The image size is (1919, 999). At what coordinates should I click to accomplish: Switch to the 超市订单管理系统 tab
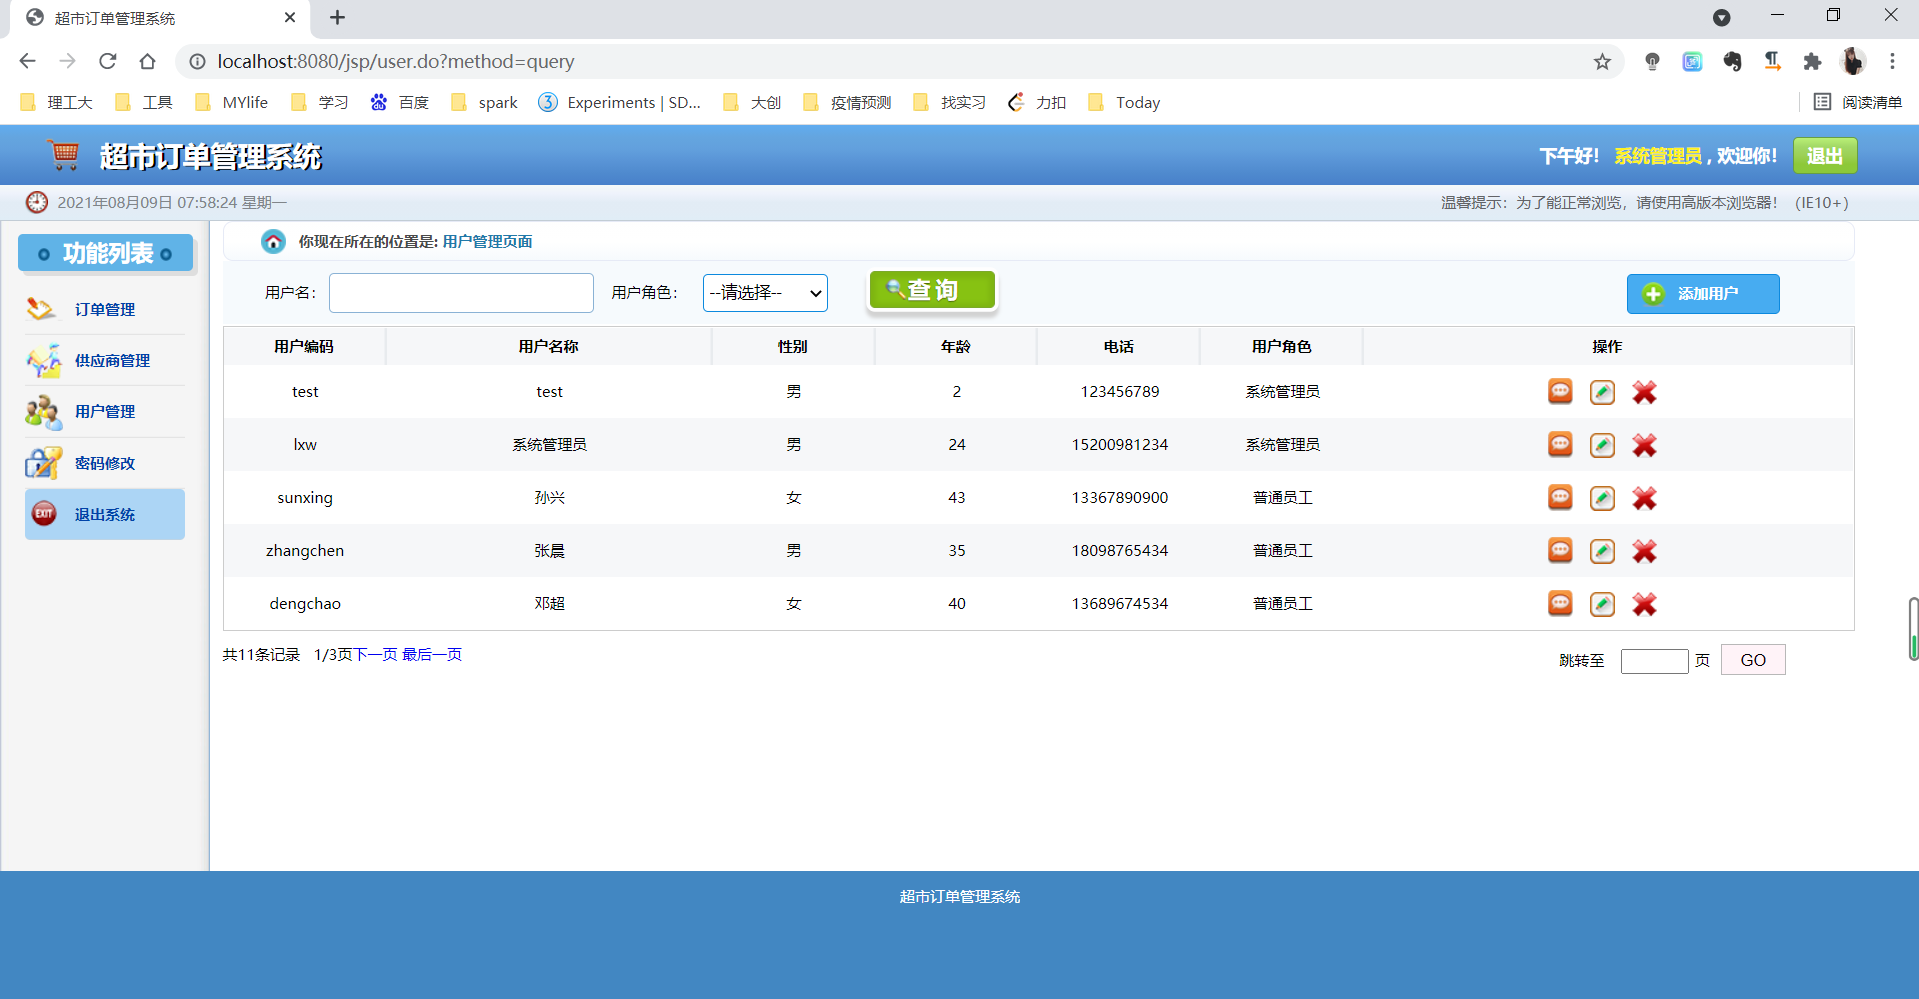point(160,18)
